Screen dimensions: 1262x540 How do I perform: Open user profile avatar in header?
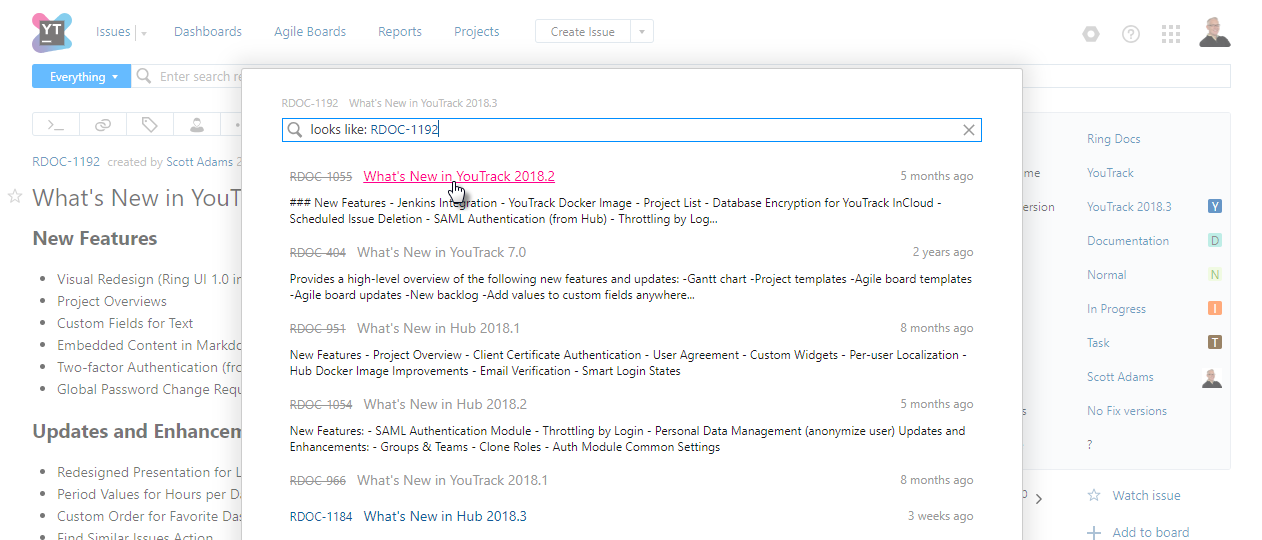[x=1214, y=32]
